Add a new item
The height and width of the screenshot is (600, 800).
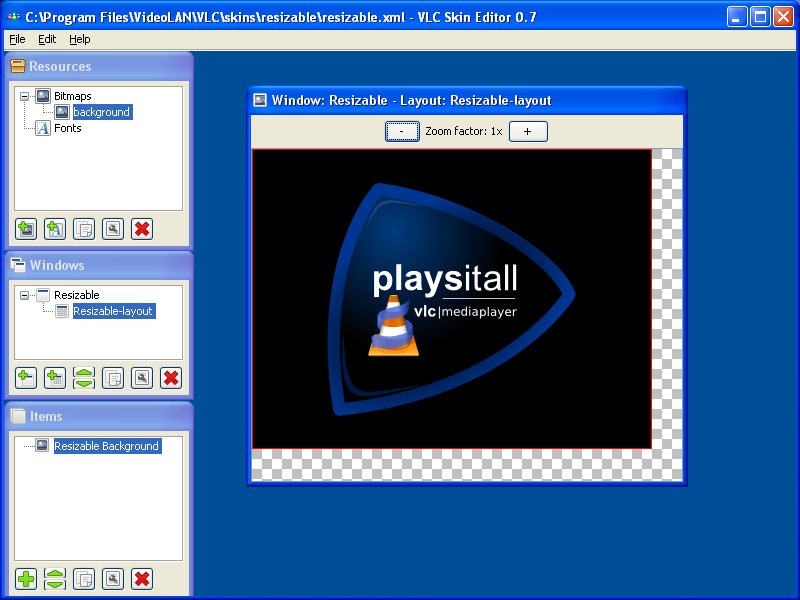coord(26,579)
